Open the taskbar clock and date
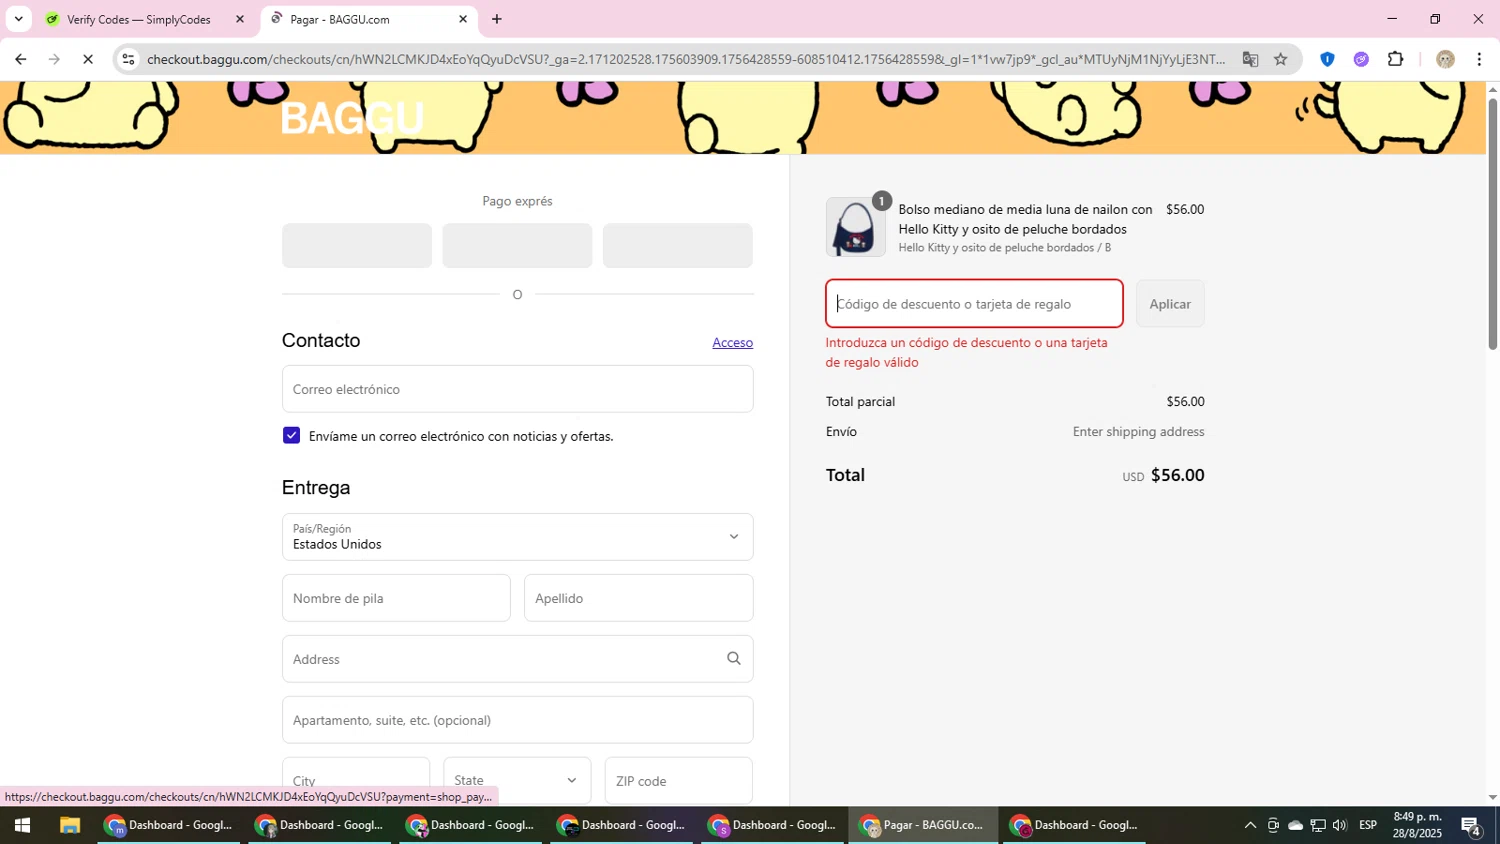This screenshot has height=844, width=1500. coord(1418,826)
